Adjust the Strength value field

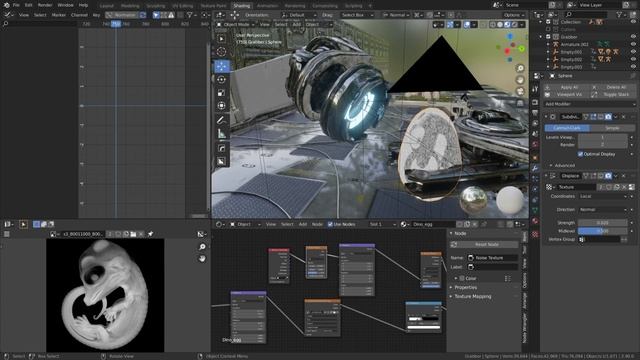coord(602,223)
